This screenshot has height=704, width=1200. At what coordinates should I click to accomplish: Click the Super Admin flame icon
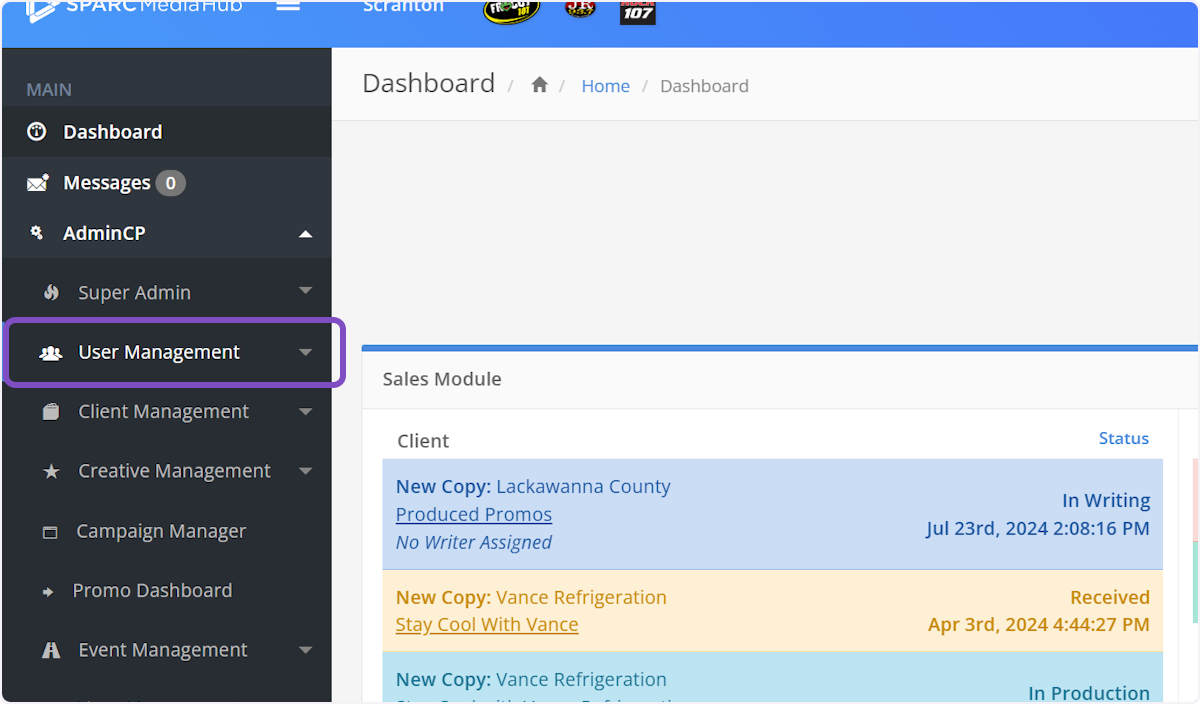tap(52, 293)
